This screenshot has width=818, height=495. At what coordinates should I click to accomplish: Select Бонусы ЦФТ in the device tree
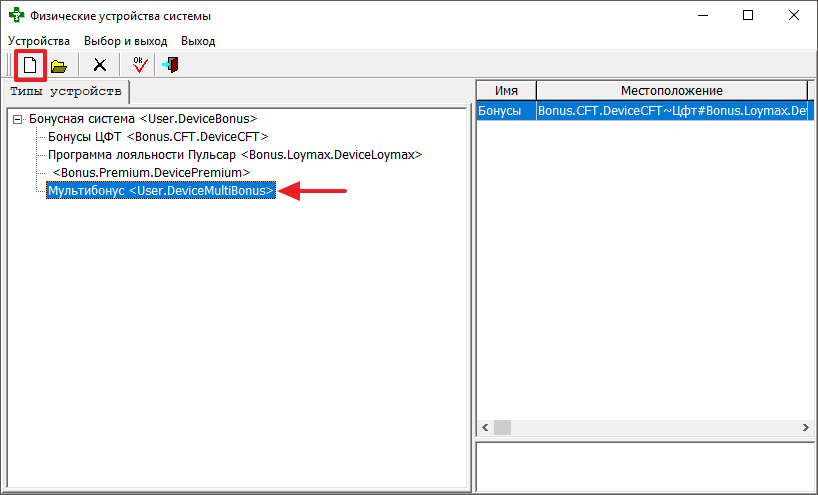pos(157,137)
